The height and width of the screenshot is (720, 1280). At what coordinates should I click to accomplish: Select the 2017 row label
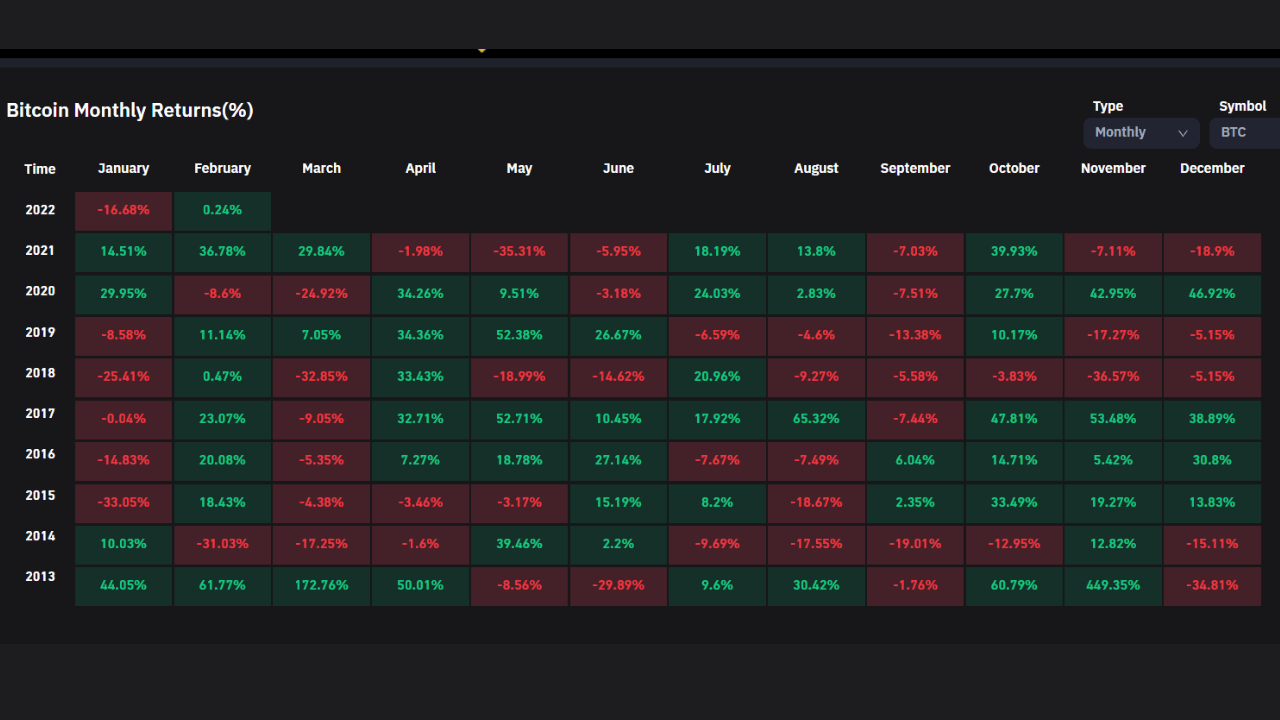click(x=40, y=413)
